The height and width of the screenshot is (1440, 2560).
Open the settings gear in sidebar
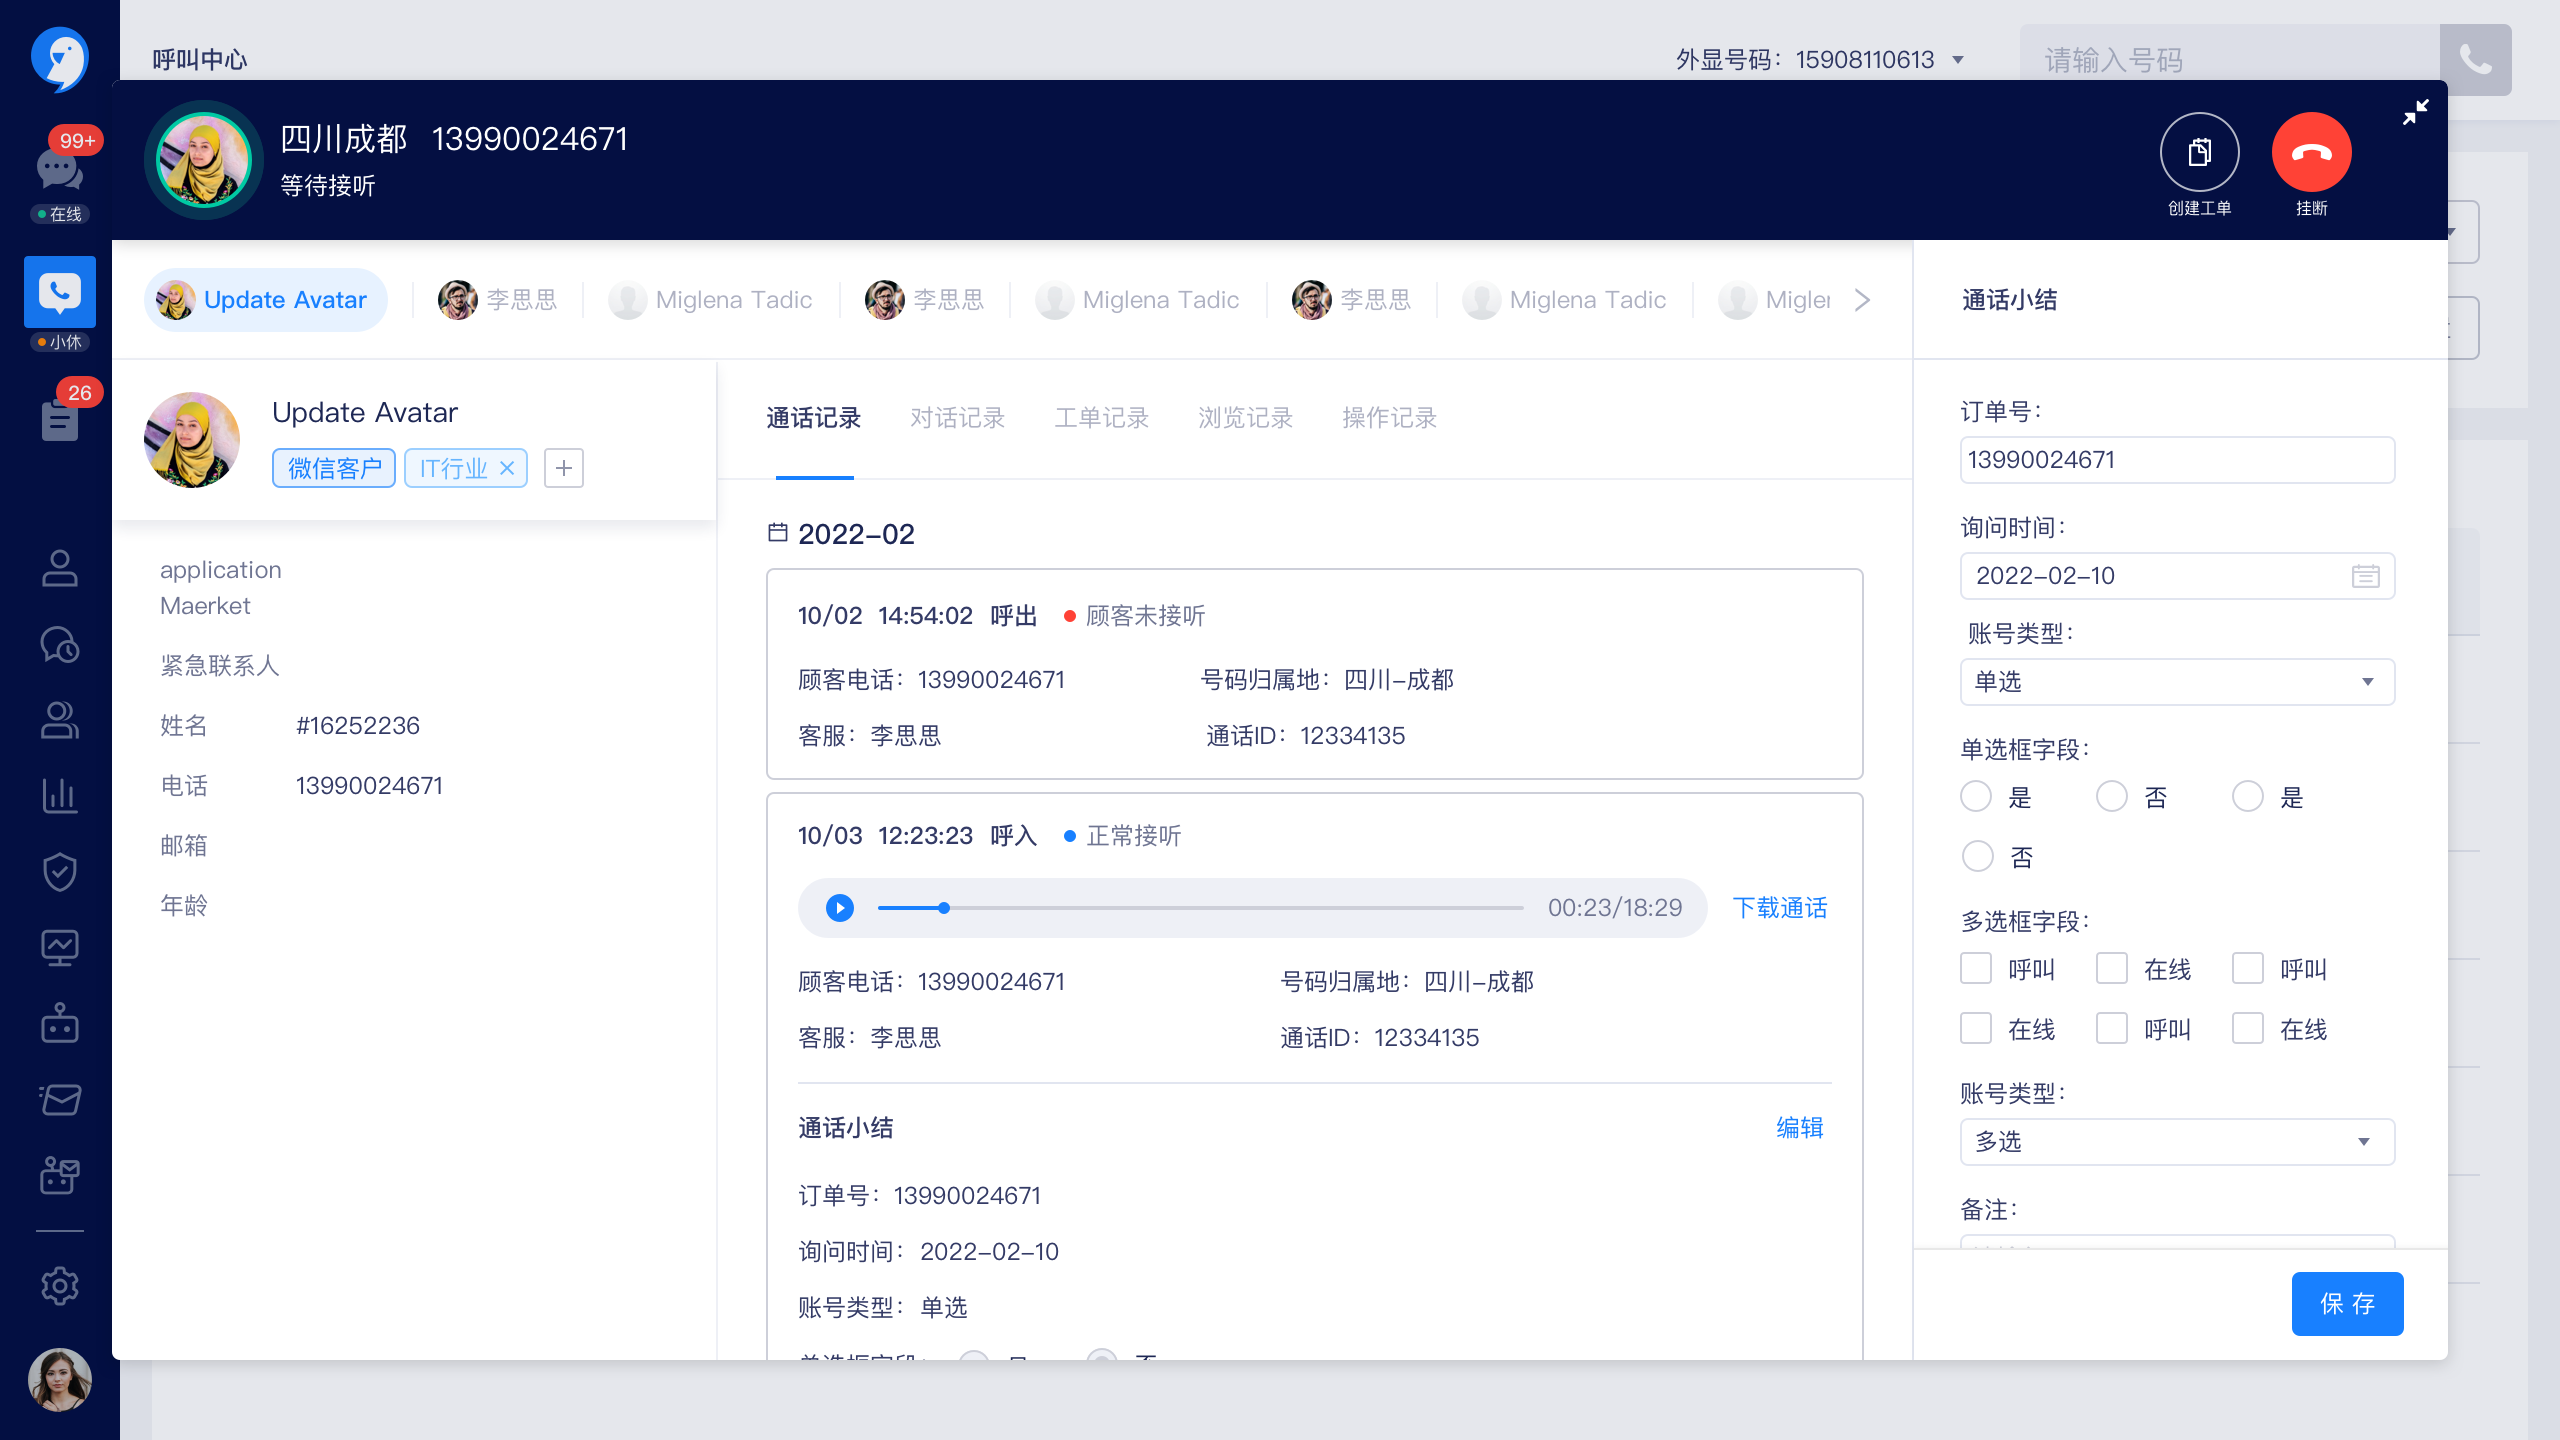point(60,1285)
